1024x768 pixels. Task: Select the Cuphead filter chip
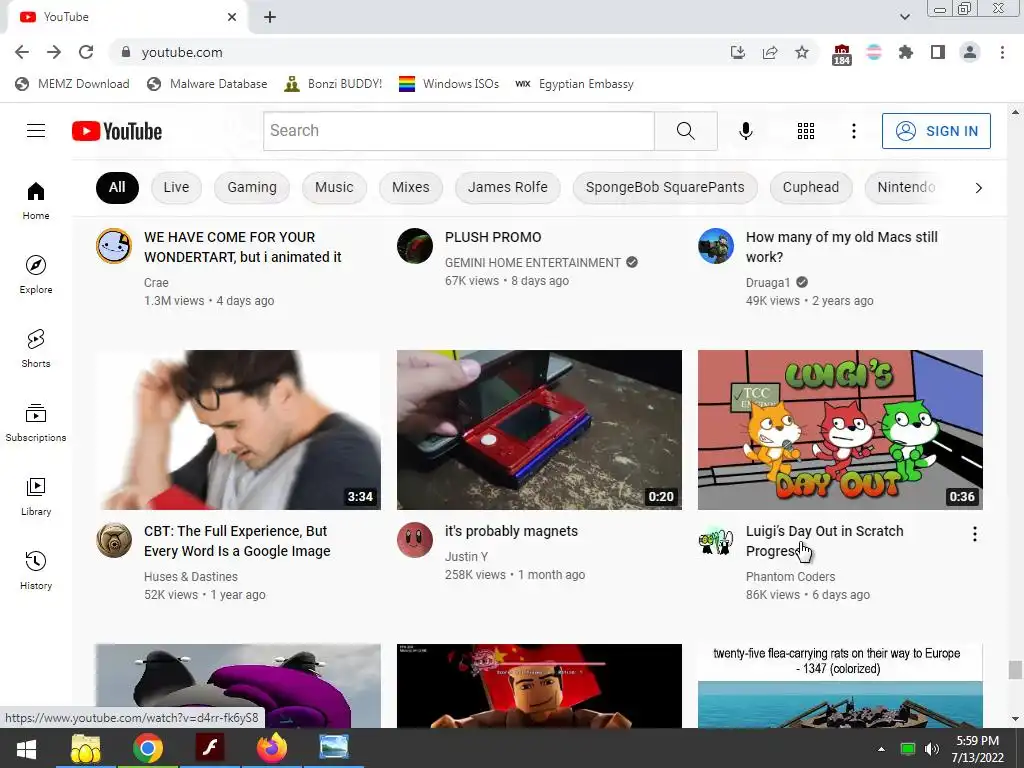(811, 187)
